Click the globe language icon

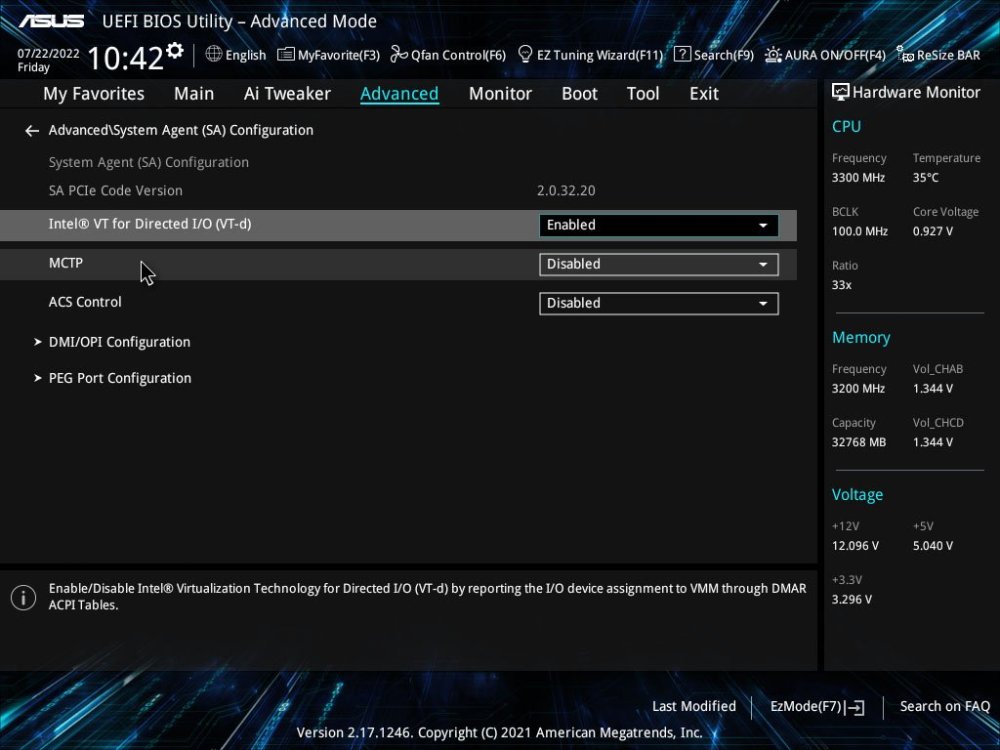[214, 54]
